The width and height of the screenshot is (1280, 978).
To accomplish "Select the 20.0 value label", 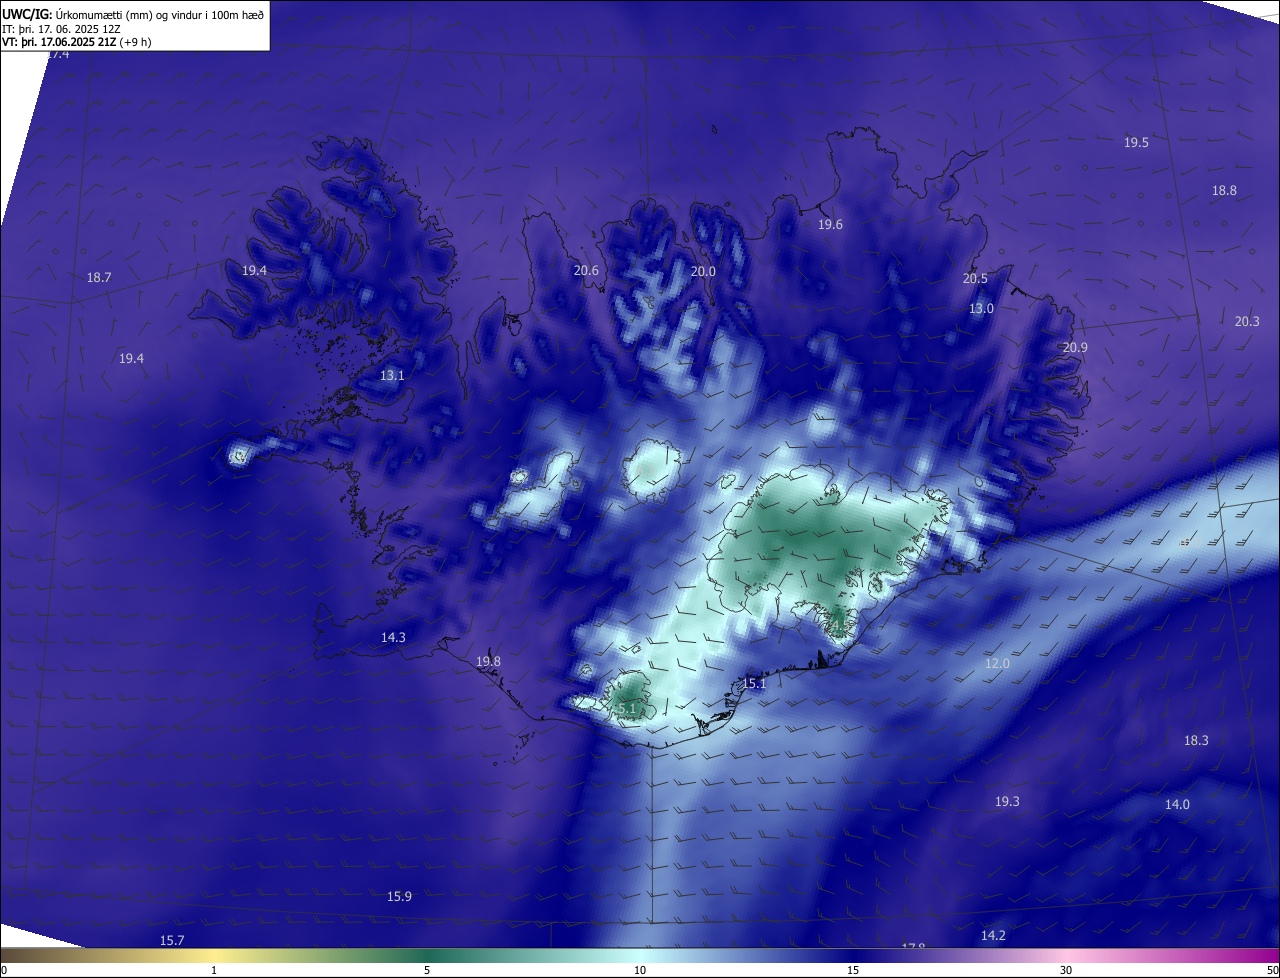I will tap(703, 272).
